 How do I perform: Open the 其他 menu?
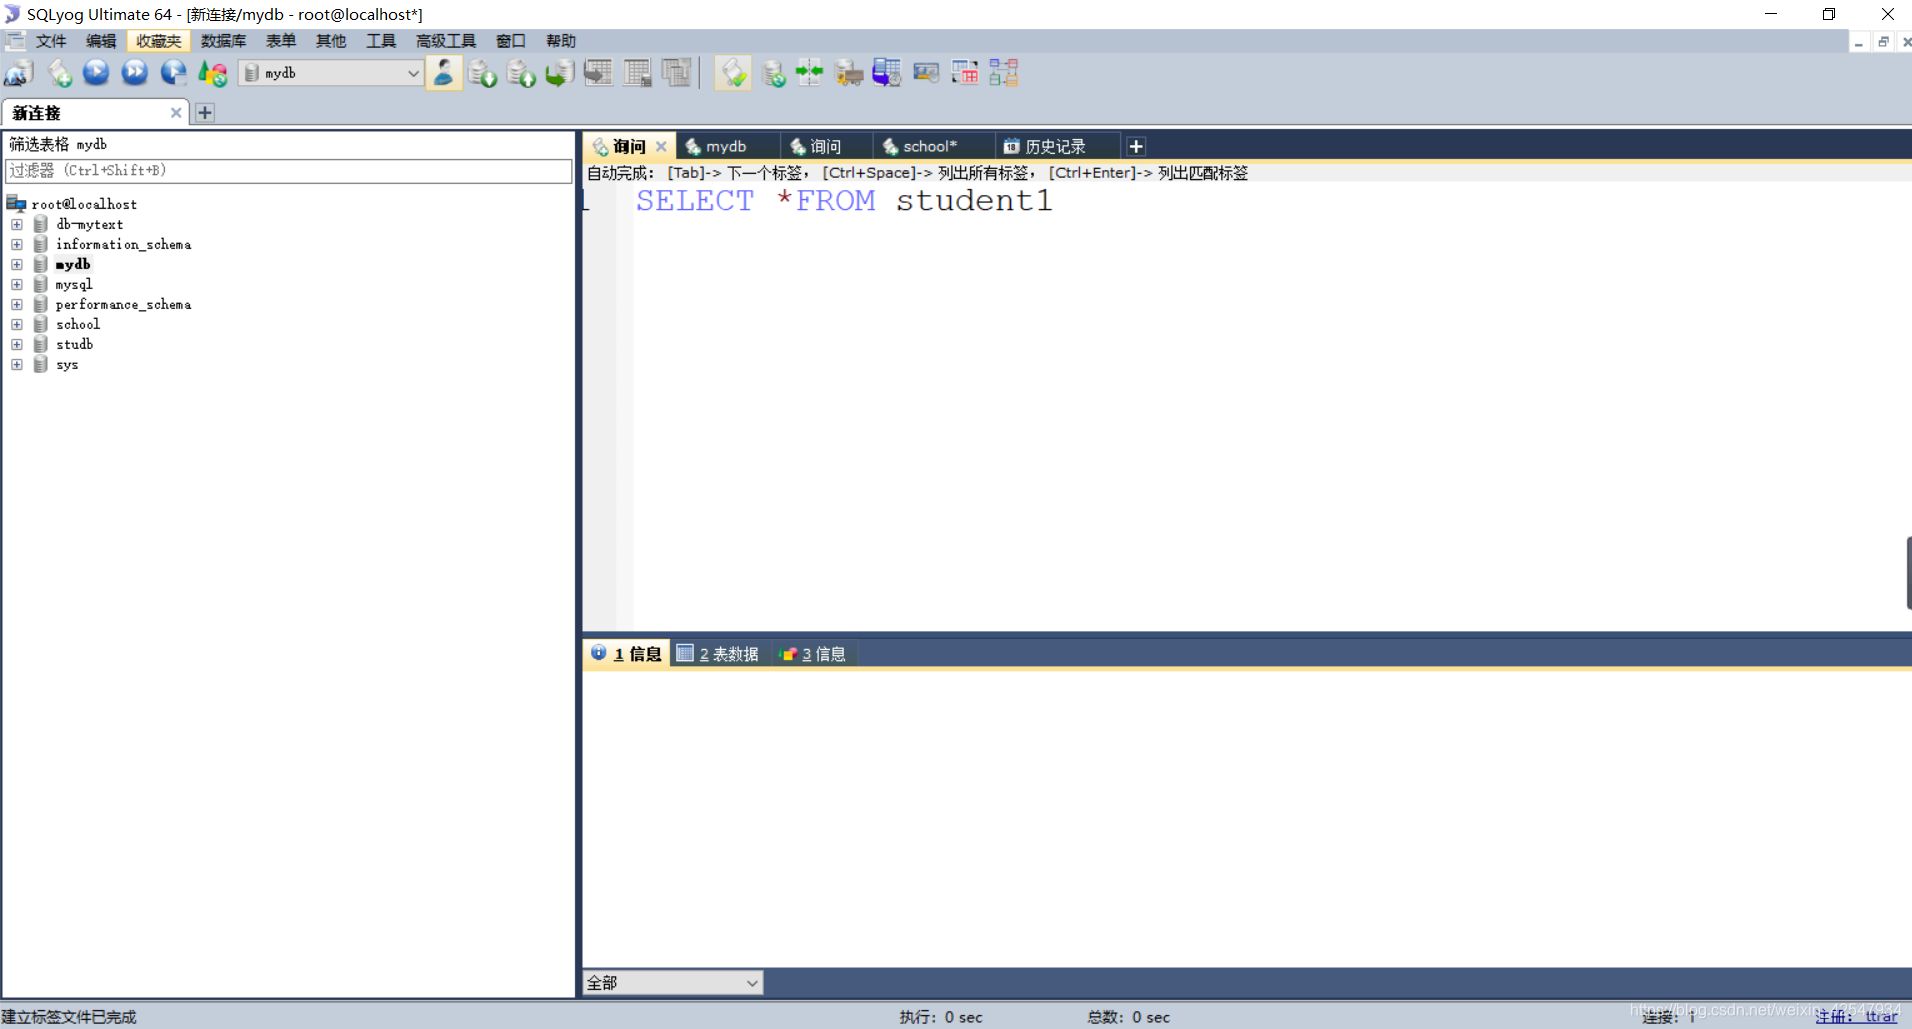point(331,41)
